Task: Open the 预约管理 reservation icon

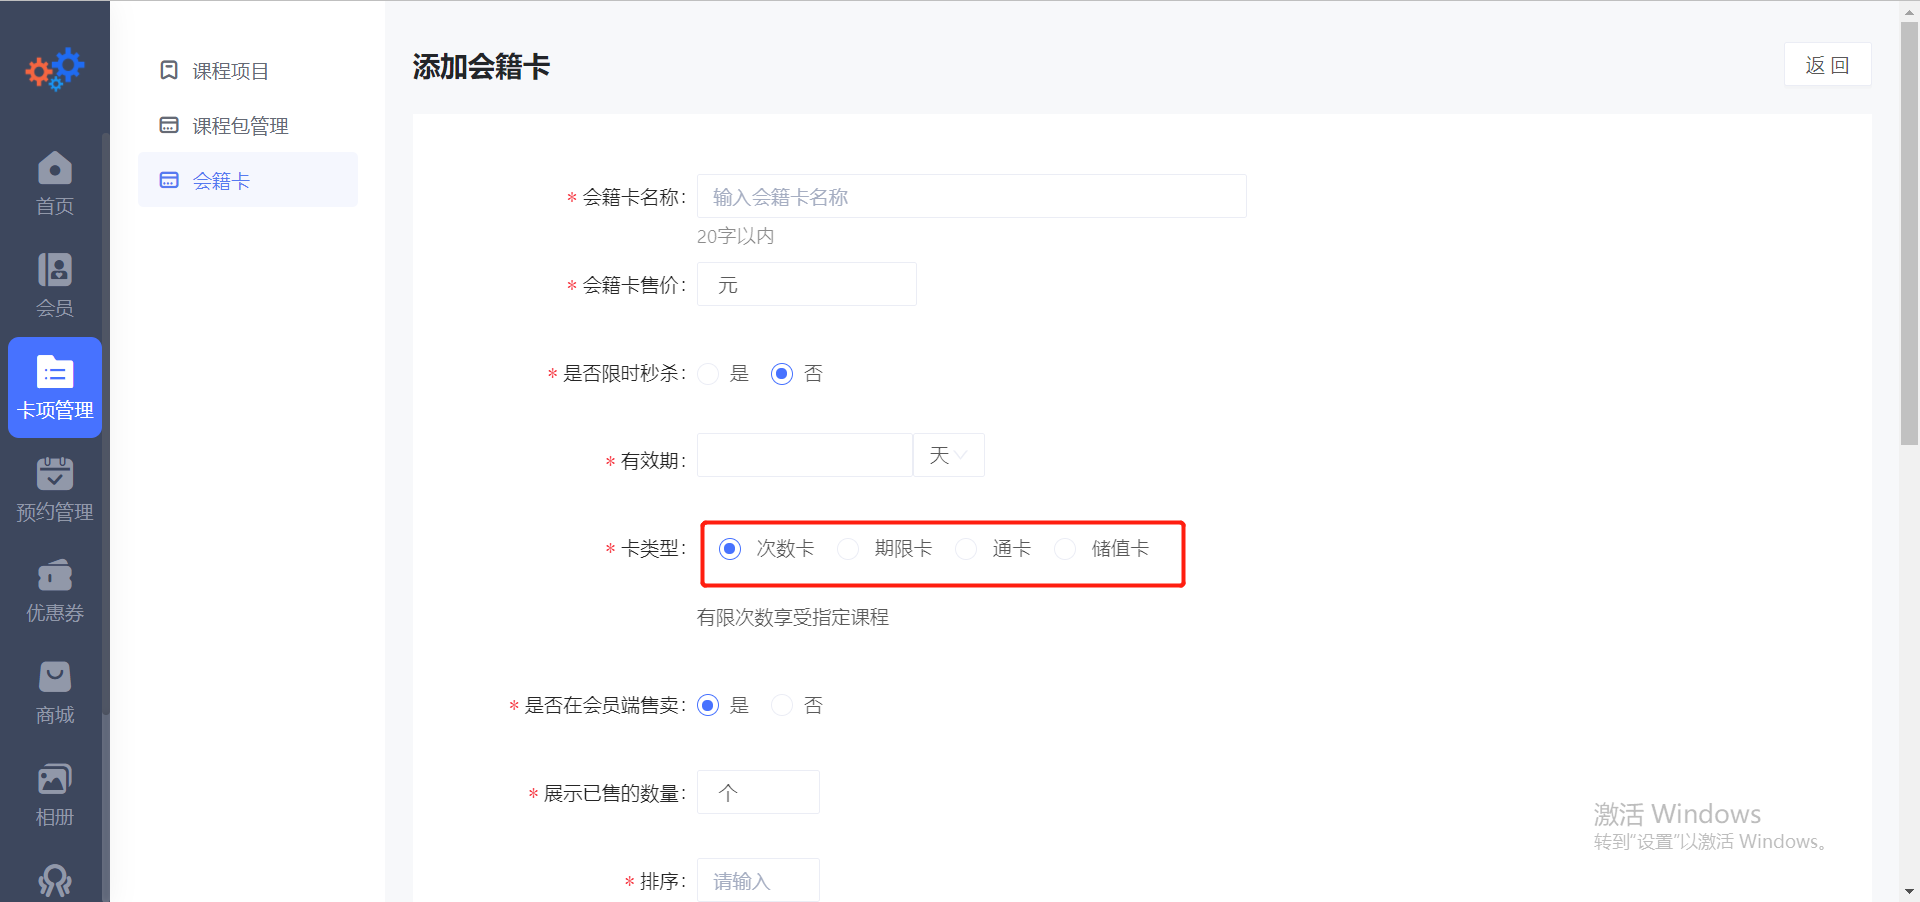Action: (55, 489)
